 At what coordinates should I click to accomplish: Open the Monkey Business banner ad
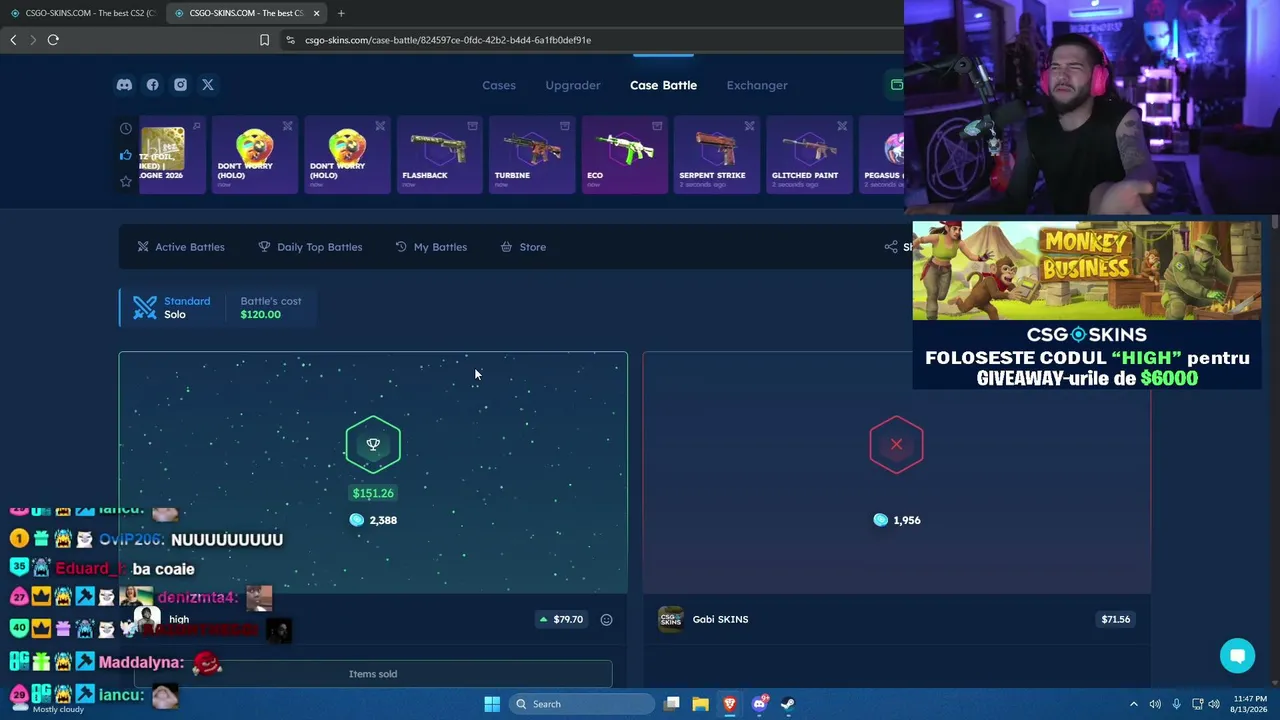pyautogui.click(x=1087, y=270)
